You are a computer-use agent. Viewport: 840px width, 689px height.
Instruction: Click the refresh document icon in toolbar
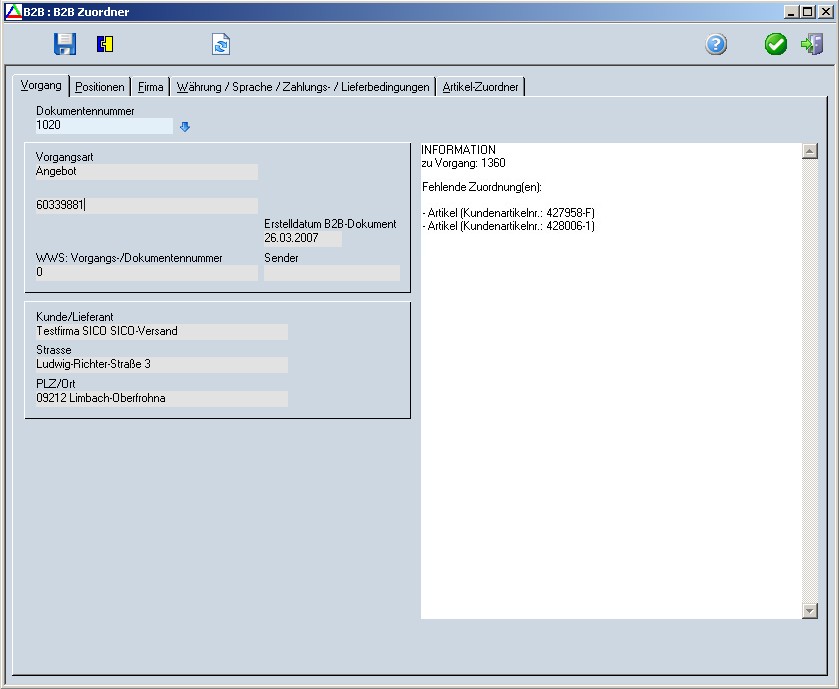coord(221,44)
